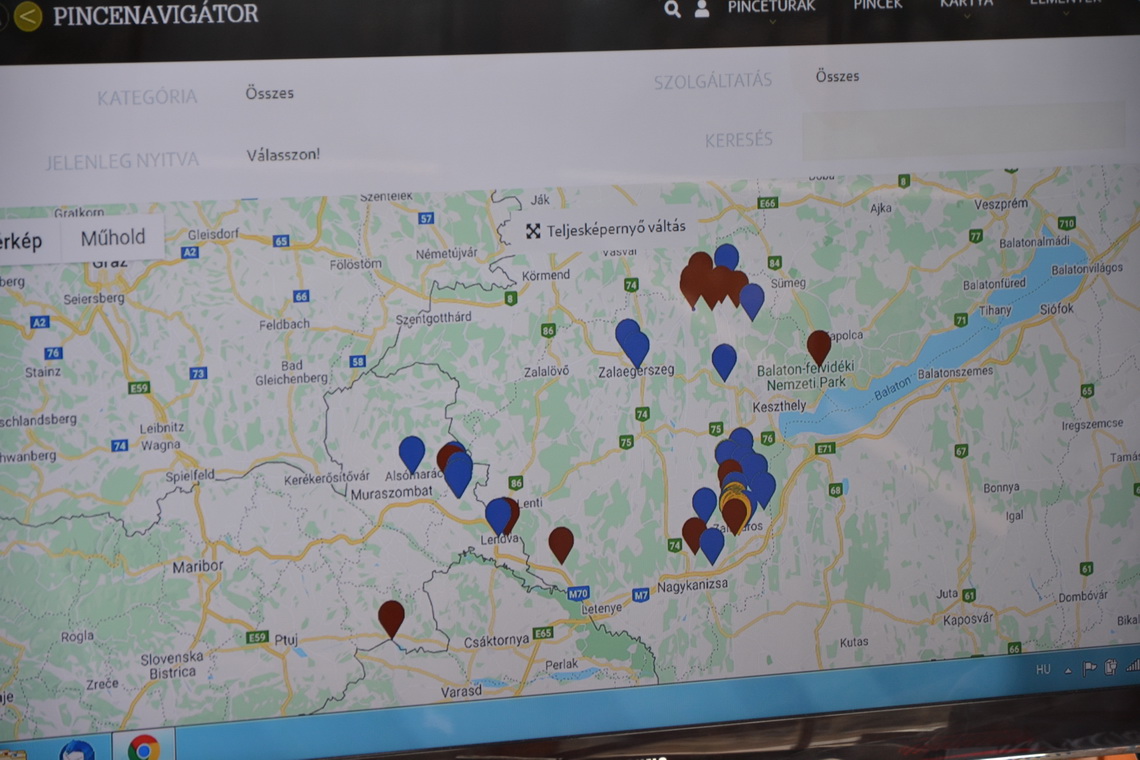
Task: Open search with the magnifier icon
Action: coord(672,9)
